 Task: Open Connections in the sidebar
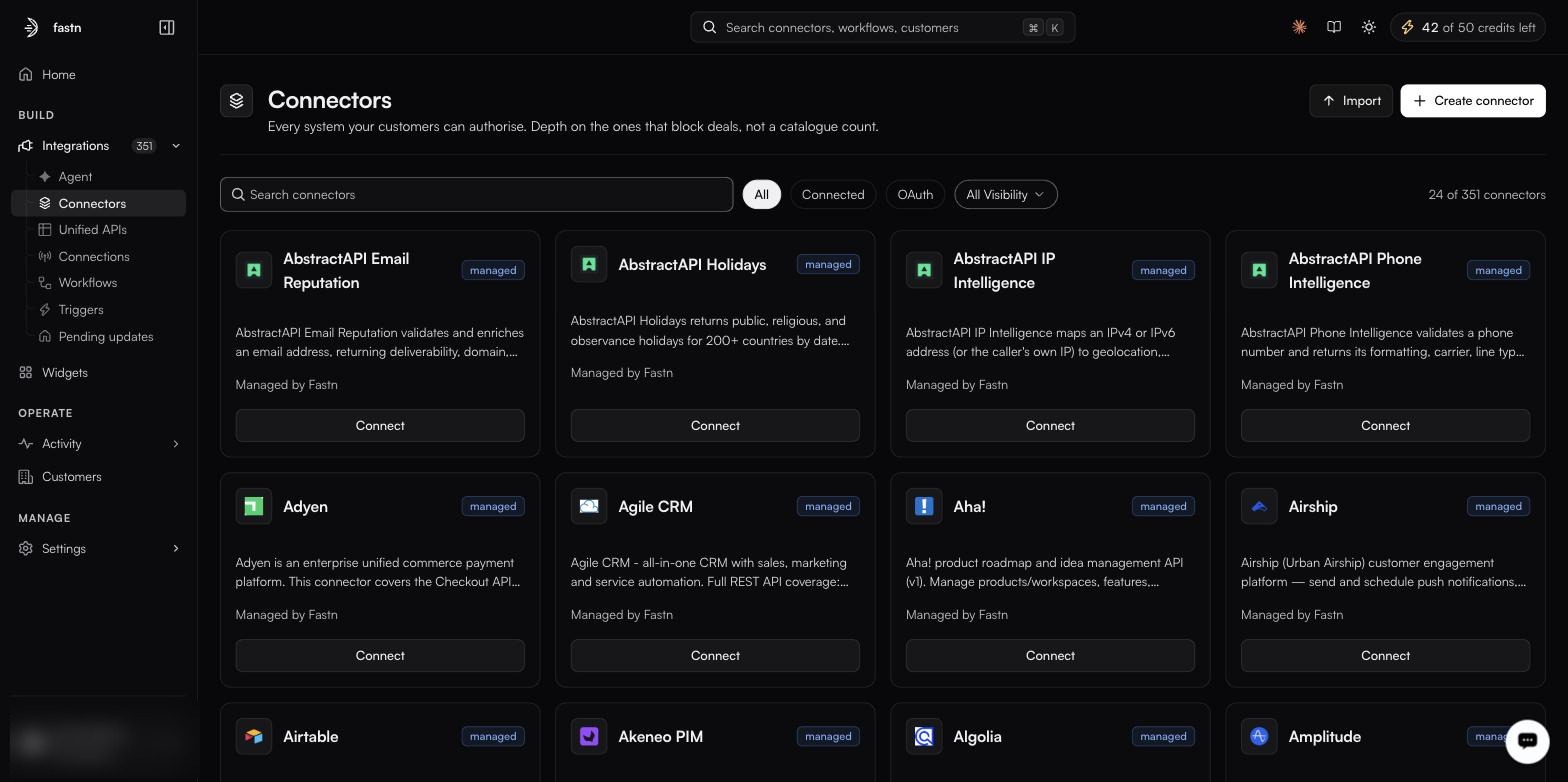tap(98, 256)
